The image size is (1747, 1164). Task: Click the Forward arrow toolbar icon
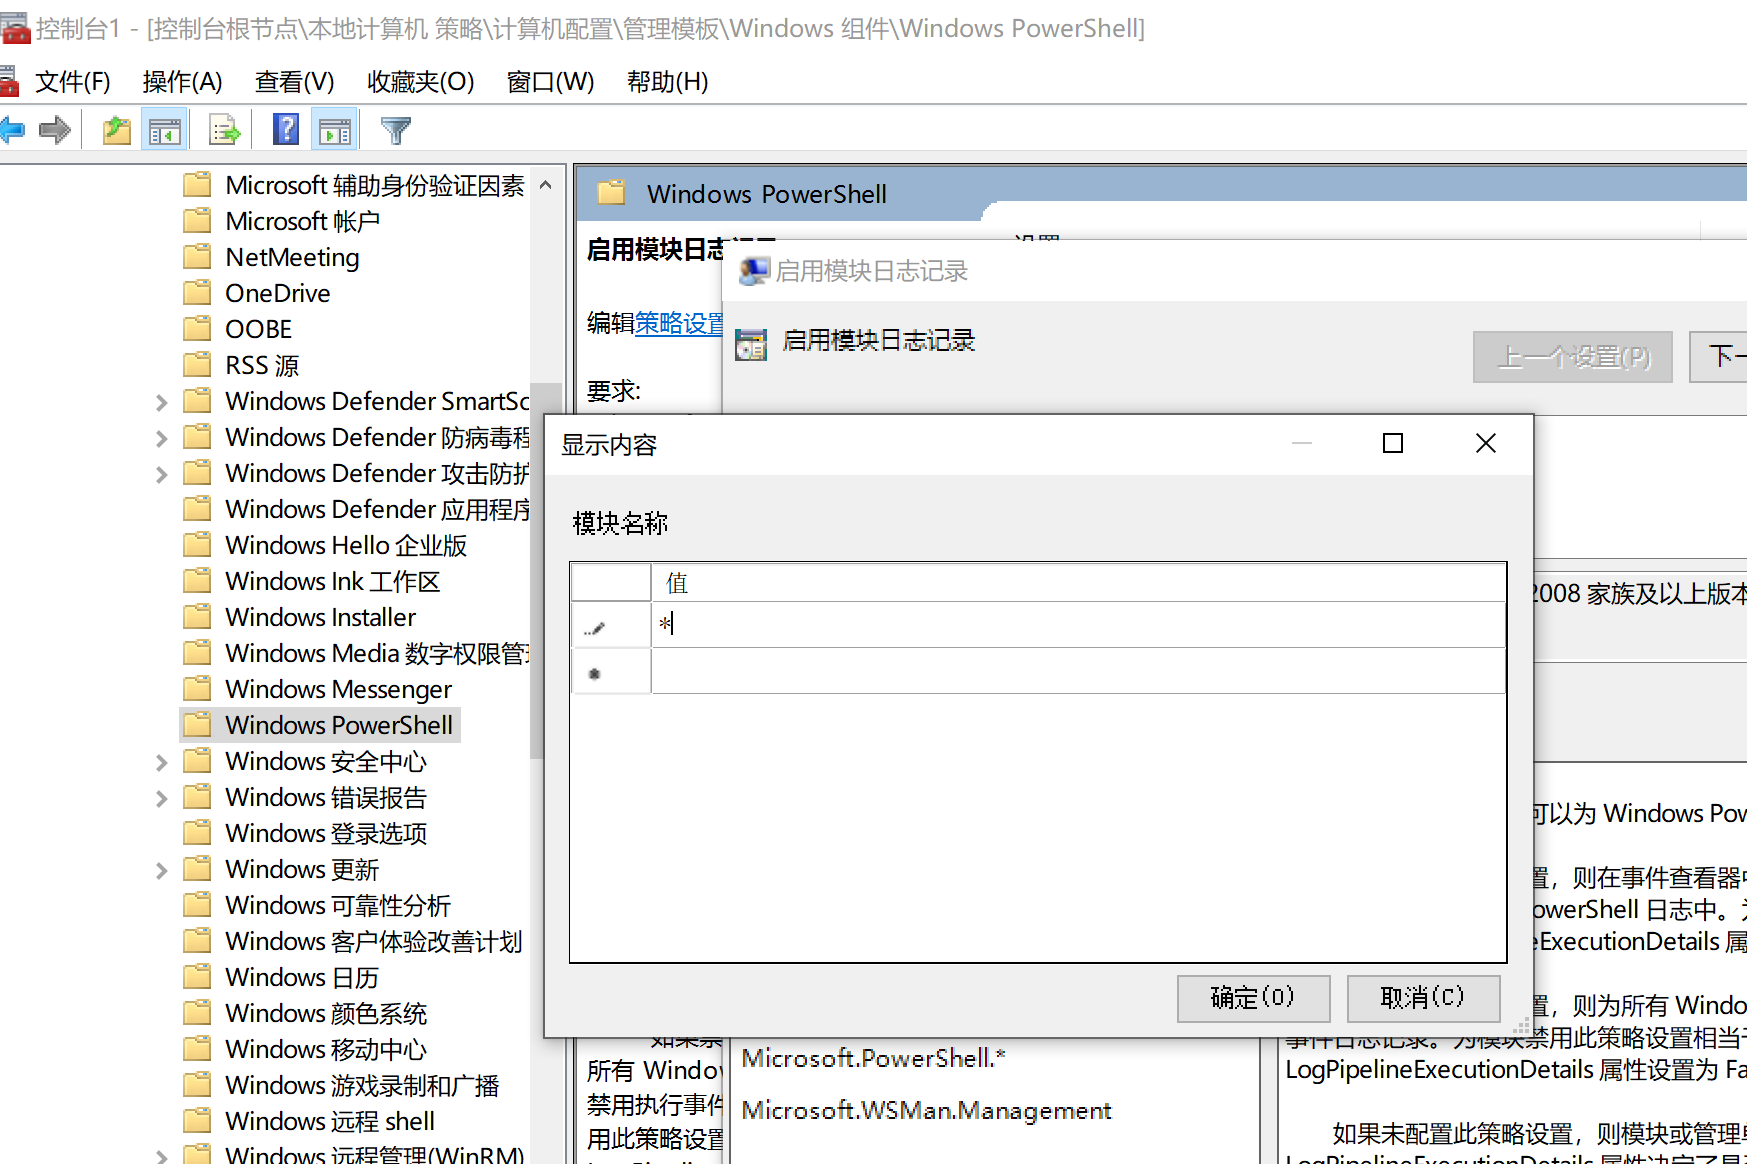click(55, 130)
